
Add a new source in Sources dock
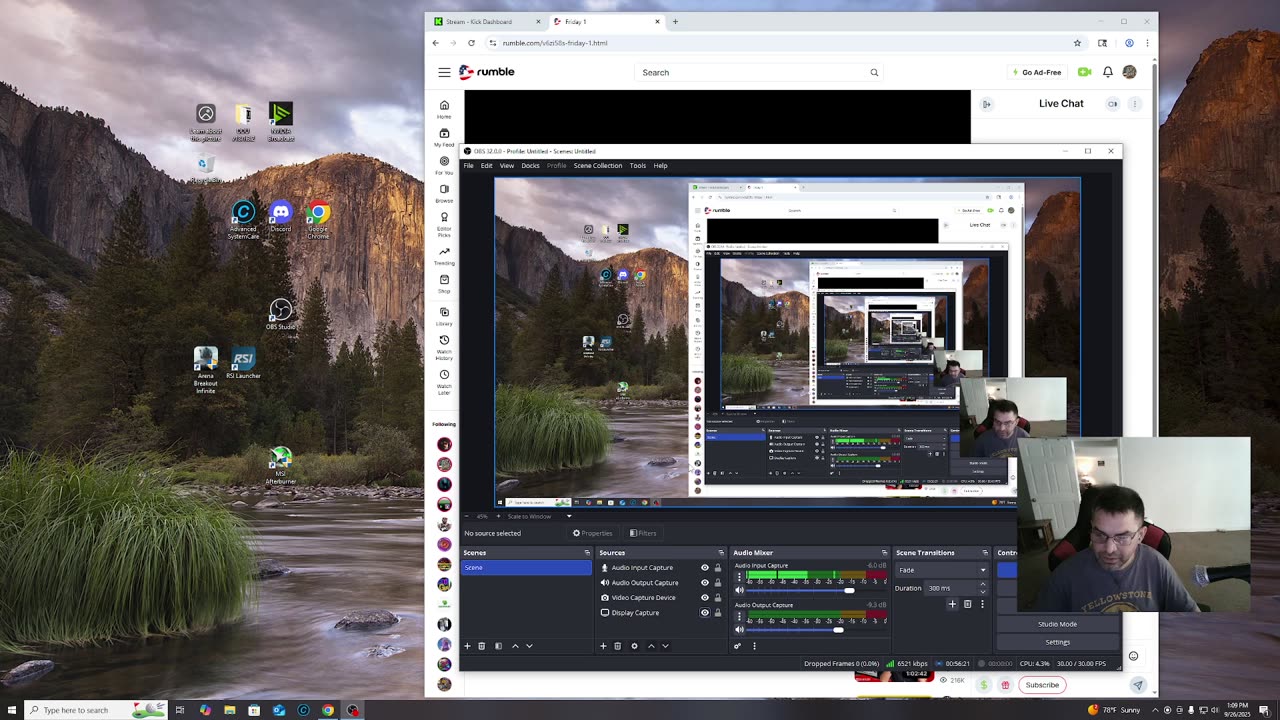(603, 646)
